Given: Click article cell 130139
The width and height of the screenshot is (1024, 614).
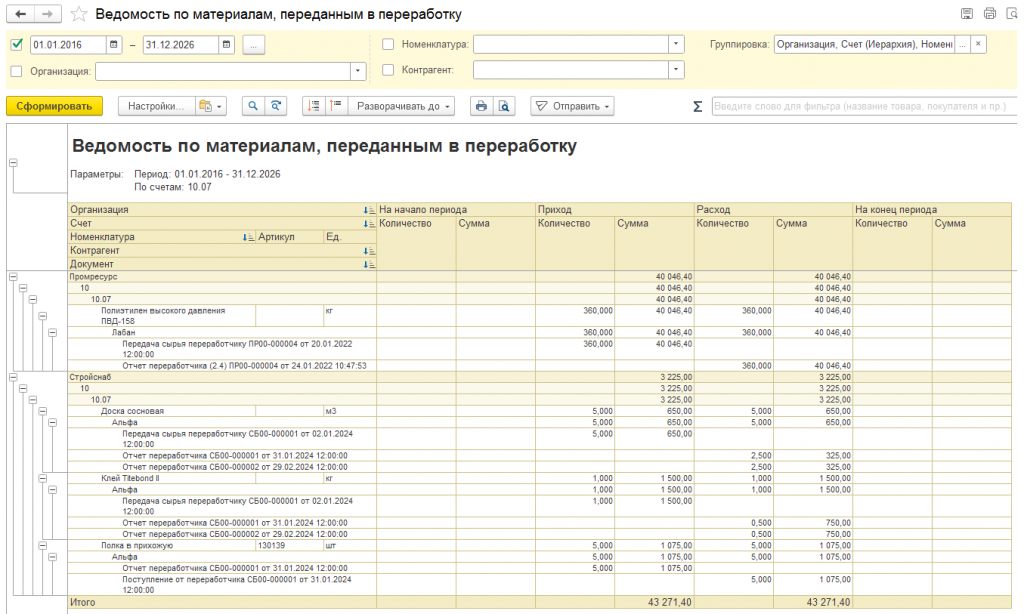Looking at the screenshot, I should (272, 545).
